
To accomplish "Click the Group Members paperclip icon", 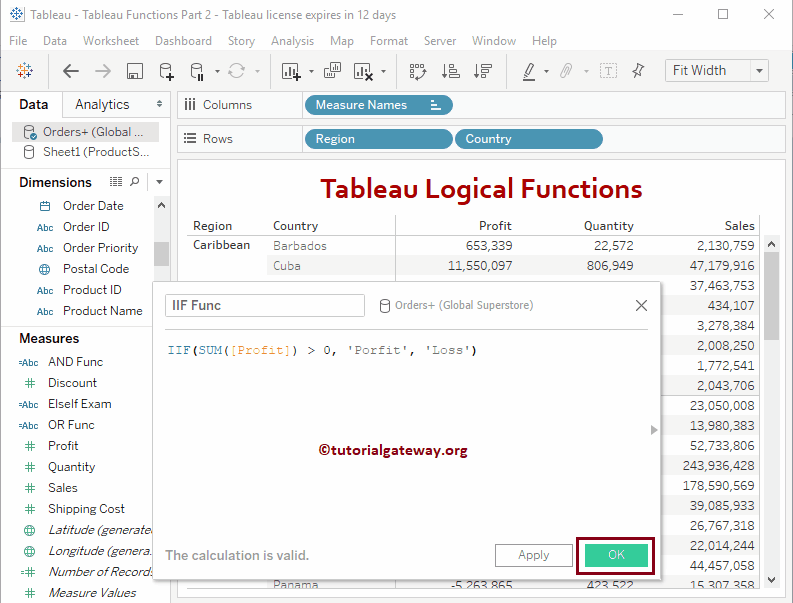I will [x=566, y=71].
